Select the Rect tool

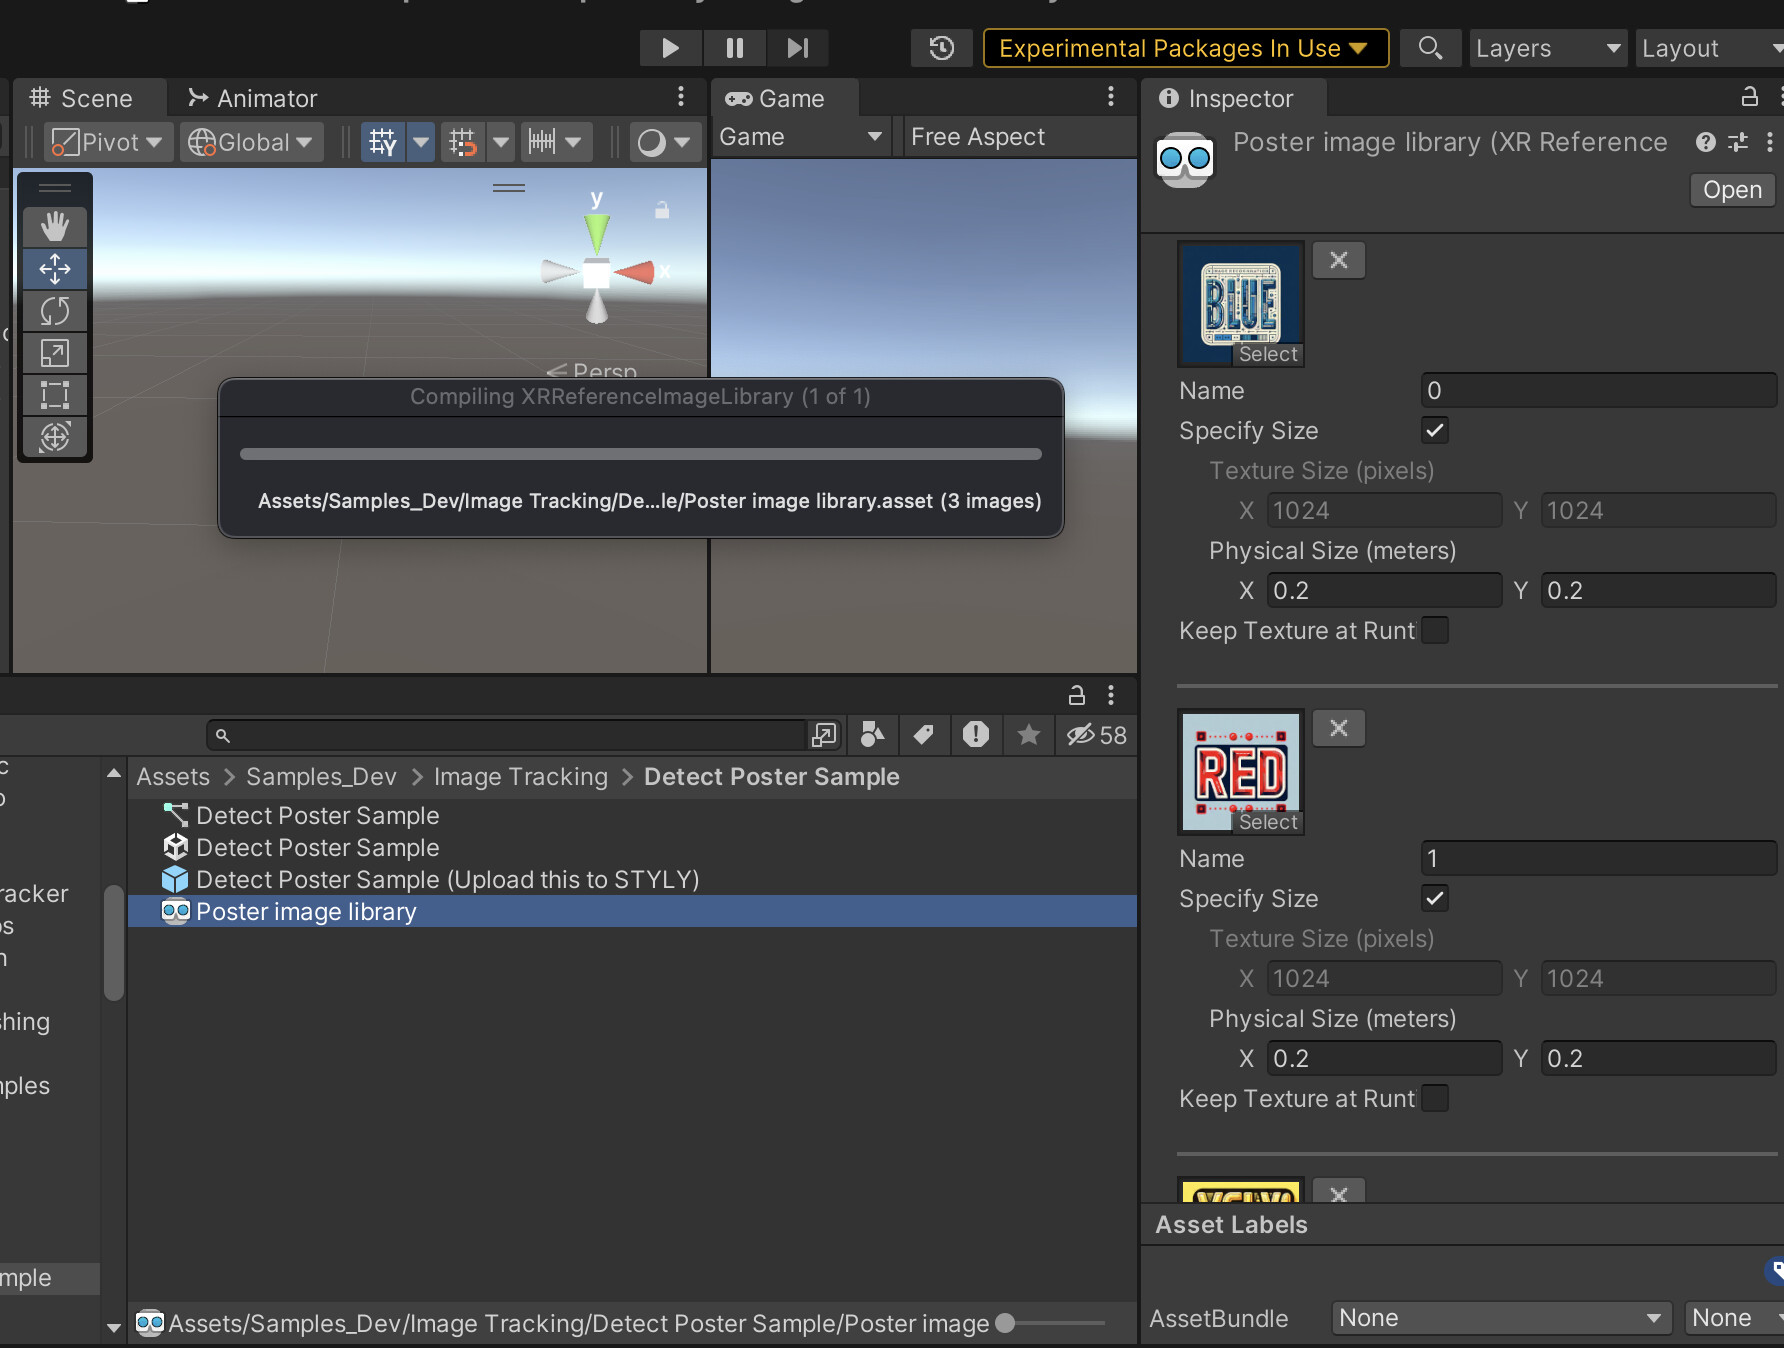54,395
